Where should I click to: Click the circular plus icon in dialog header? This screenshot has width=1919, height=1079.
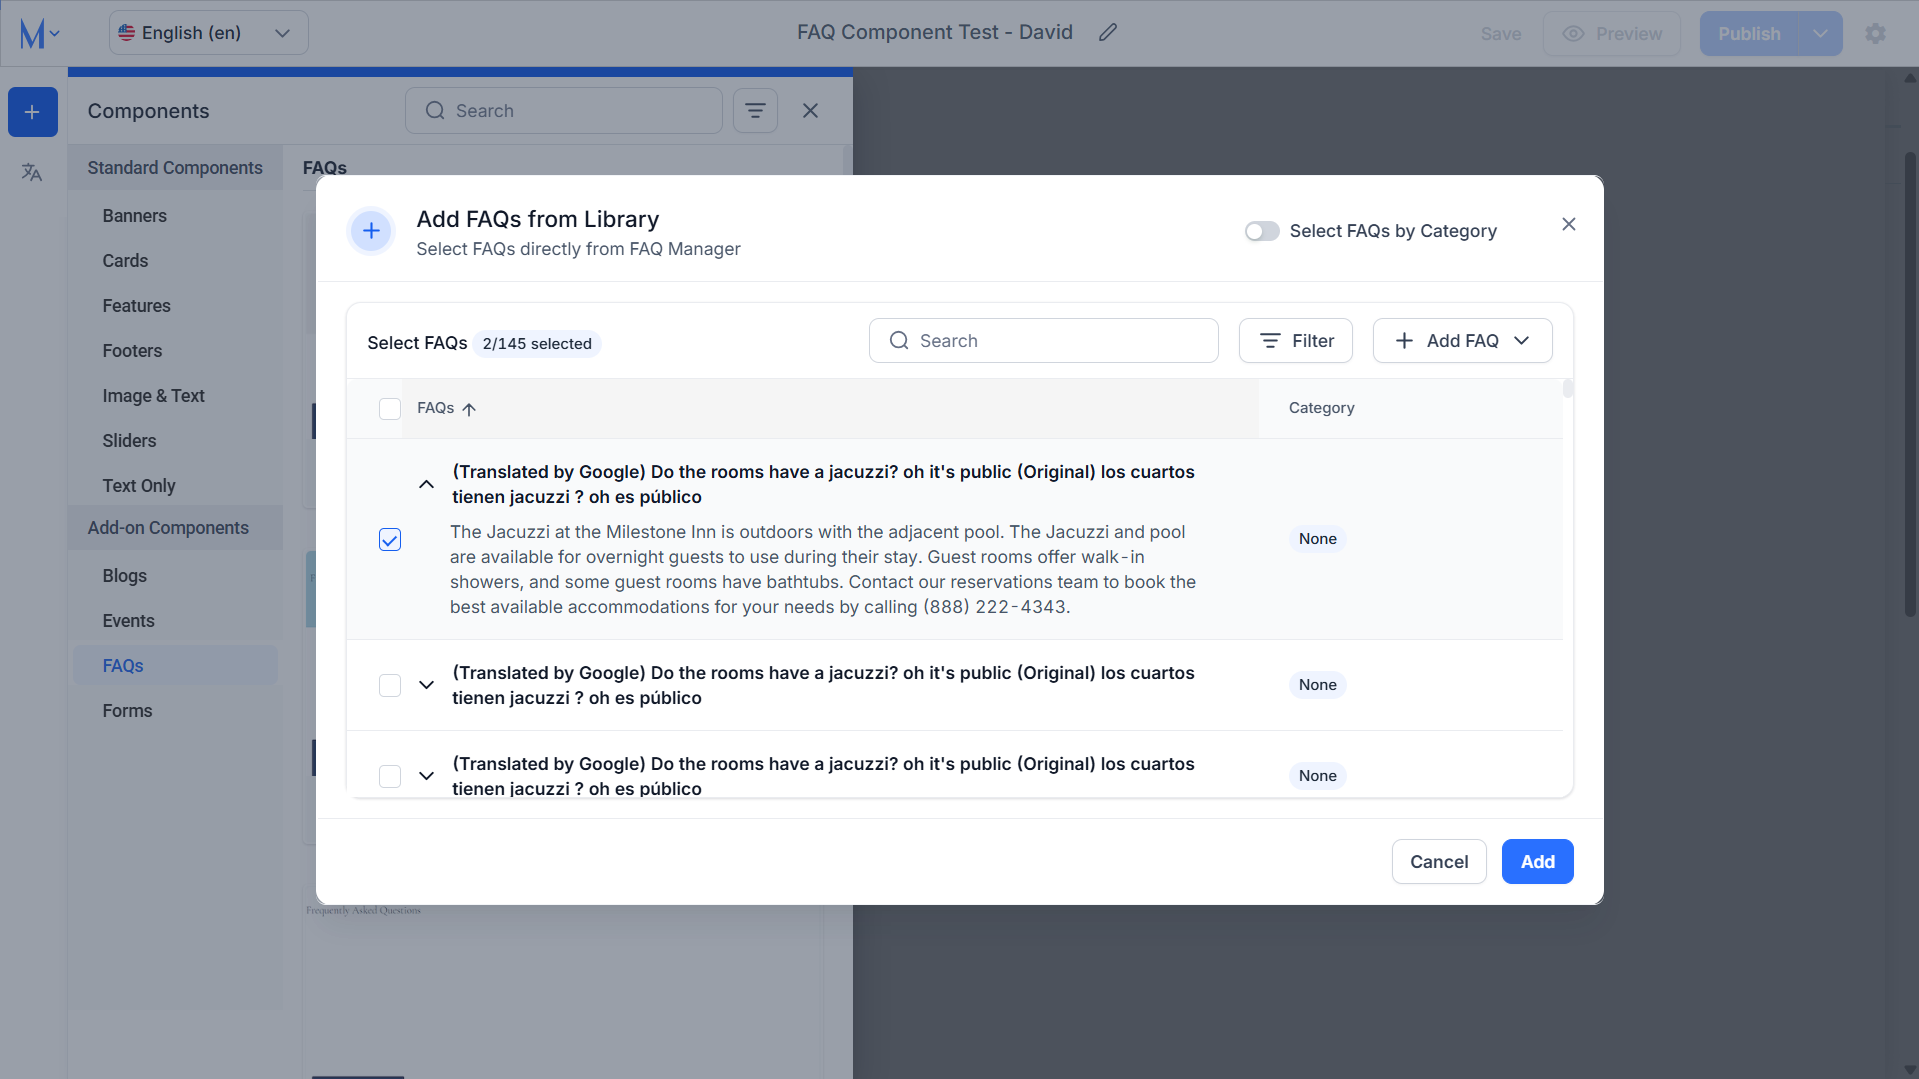click(371, 231)
